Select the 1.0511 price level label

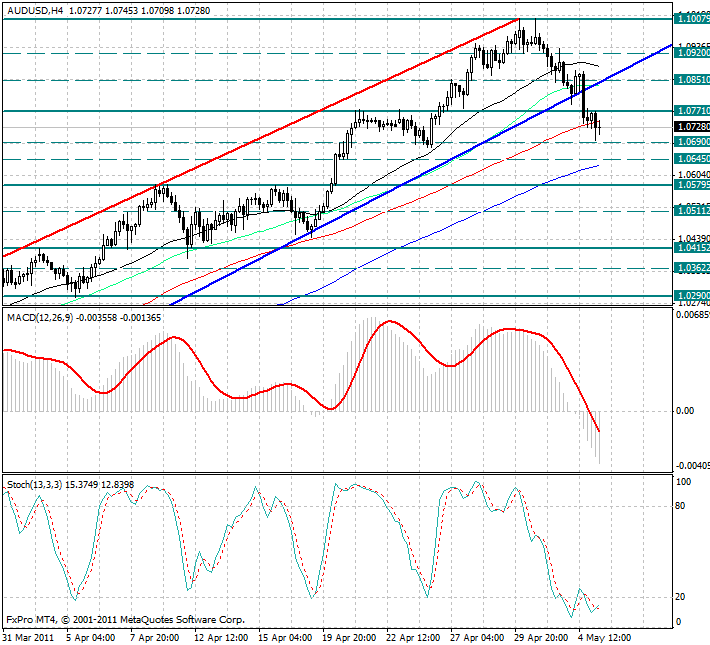coord(692,211)
